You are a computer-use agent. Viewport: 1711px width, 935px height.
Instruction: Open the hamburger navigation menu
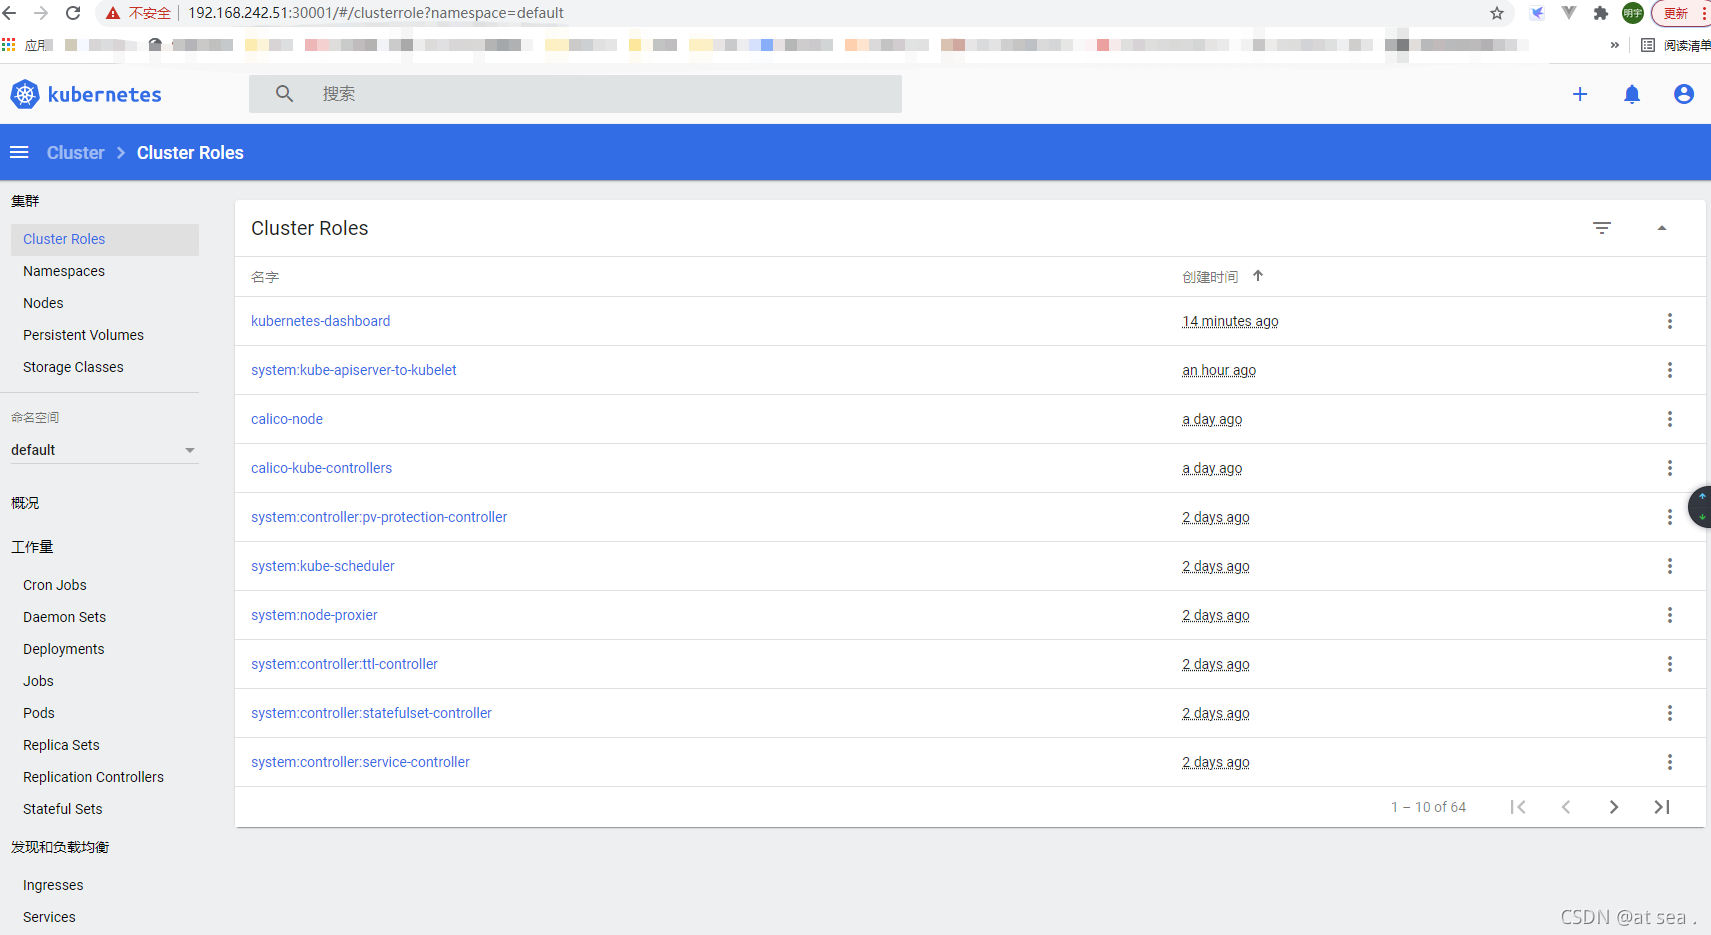click(x=19, y=152)
